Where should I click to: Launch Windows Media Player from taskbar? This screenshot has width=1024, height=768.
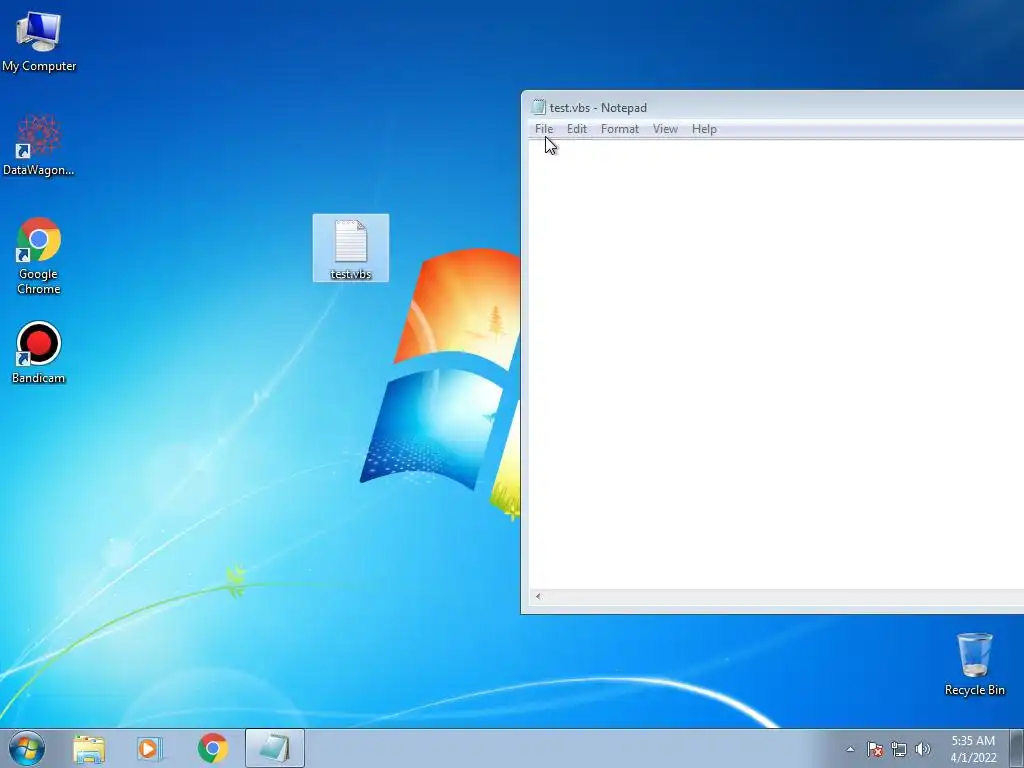150,748
